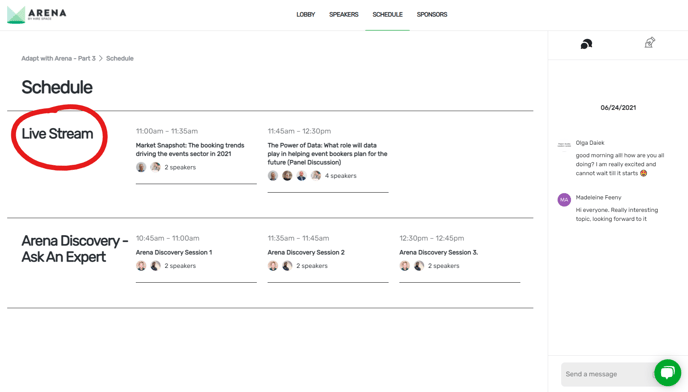The image size is (688, 392).
Task: Click second speaker avatar in Discovery Session 2
Action: point(287,266)
